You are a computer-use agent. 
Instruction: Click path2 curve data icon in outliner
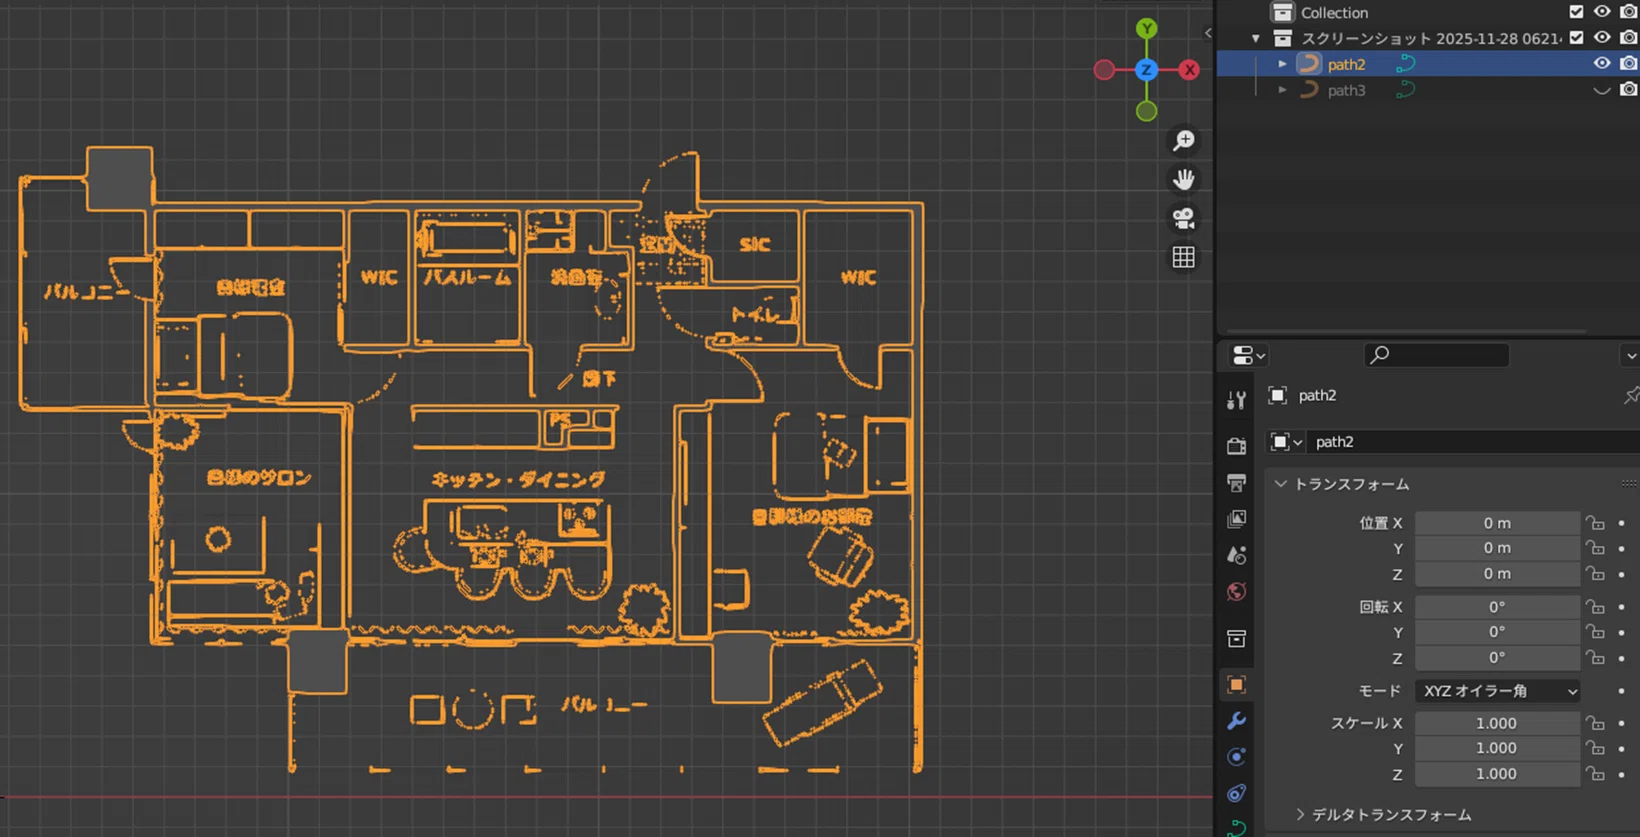(1405, 64)
